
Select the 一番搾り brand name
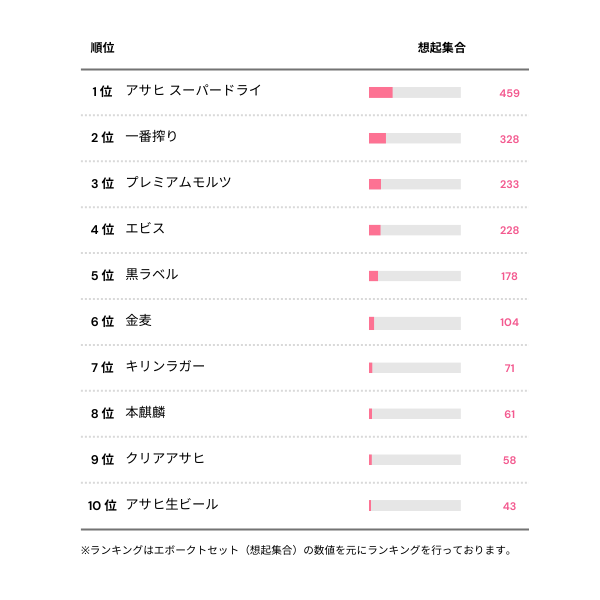[152, 137]
